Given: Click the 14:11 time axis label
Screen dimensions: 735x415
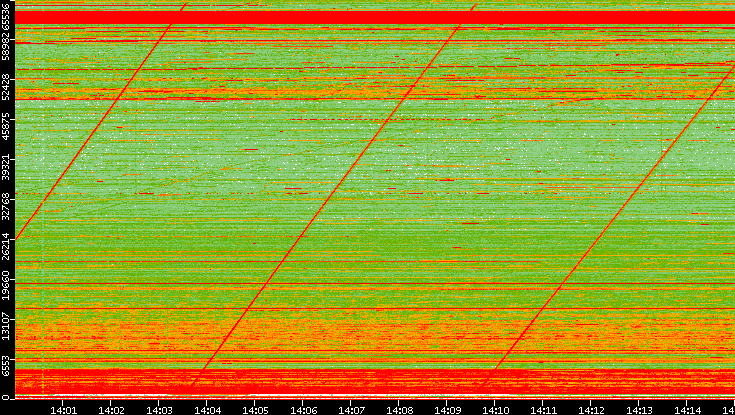Looking at the screenshot, I should [x=543, y=411].
